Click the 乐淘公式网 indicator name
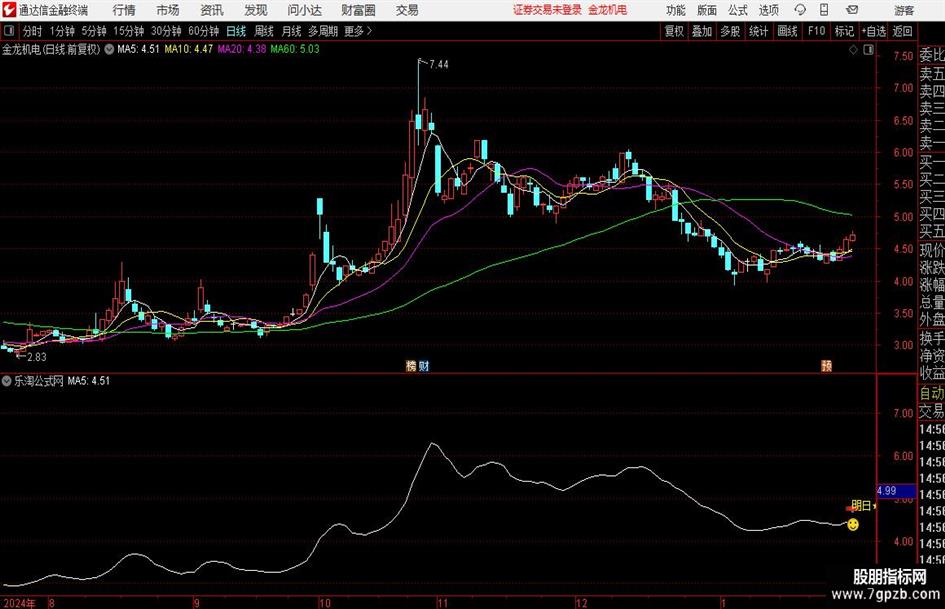 pos(39,381)
